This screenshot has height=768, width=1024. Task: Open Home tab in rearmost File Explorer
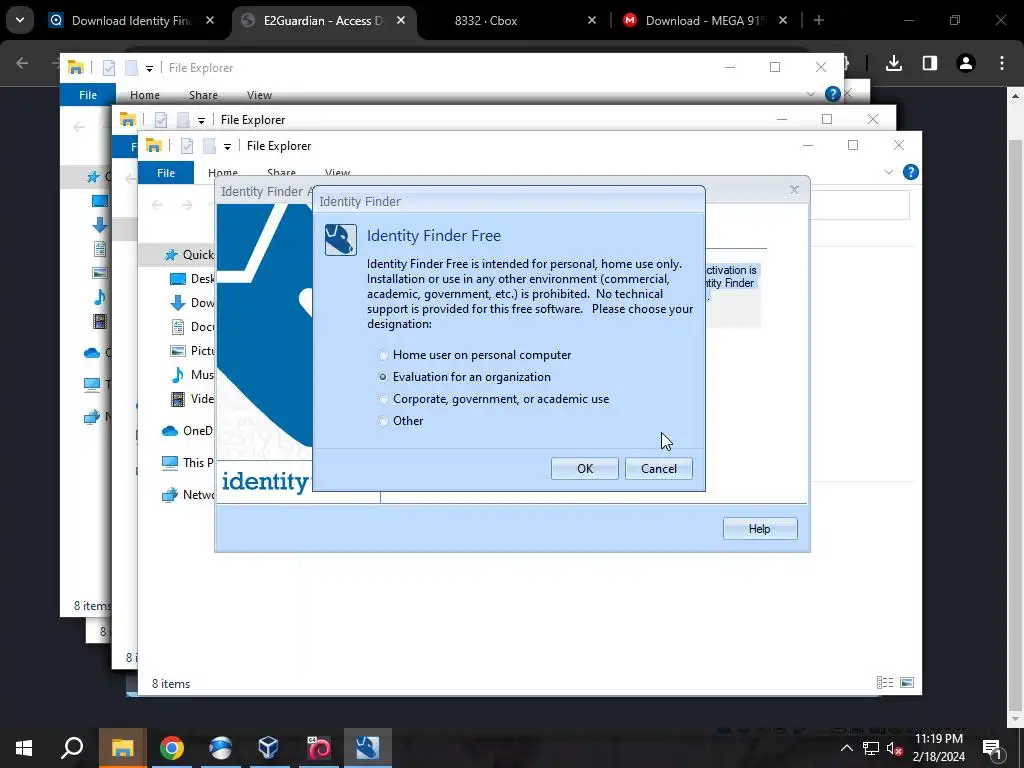pyautogui.click(x=145, y=95)
